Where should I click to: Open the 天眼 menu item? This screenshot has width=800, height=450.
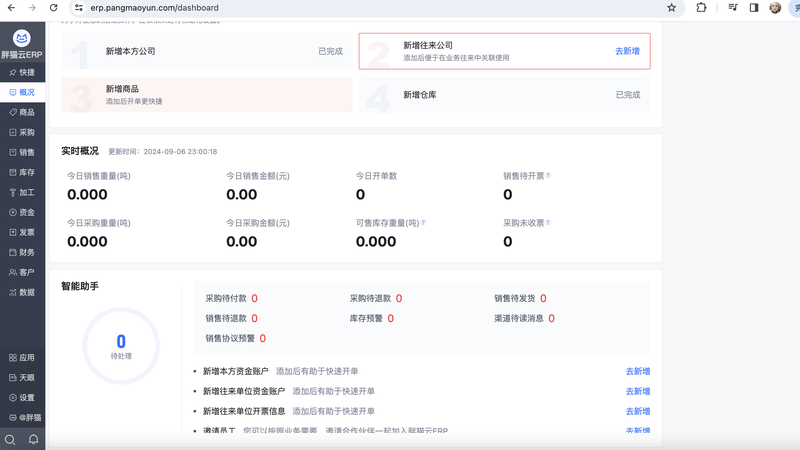coord(22,378)
